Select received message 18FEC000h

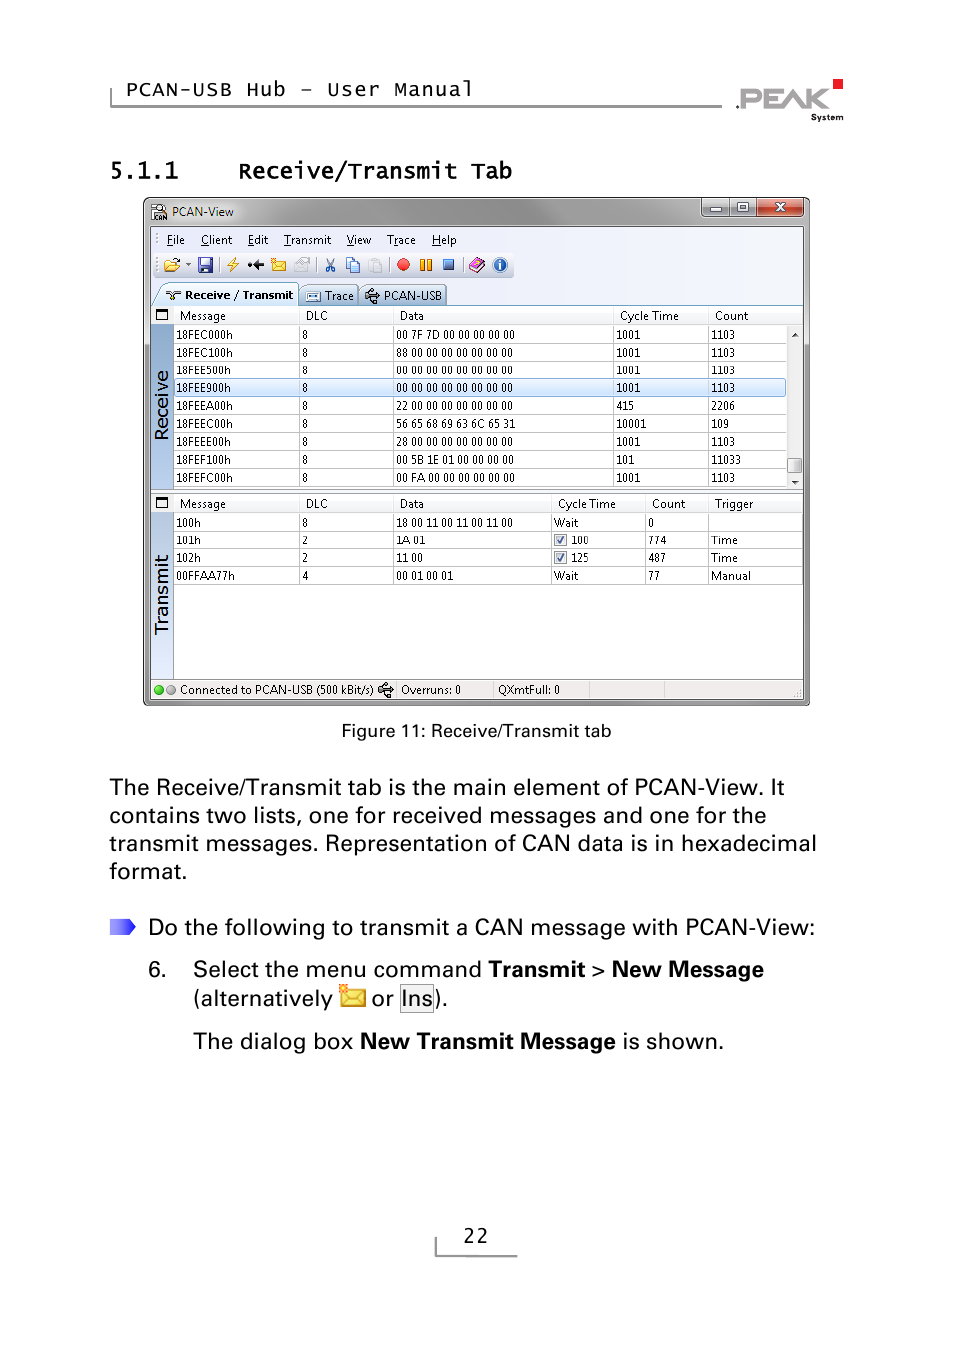481,335
